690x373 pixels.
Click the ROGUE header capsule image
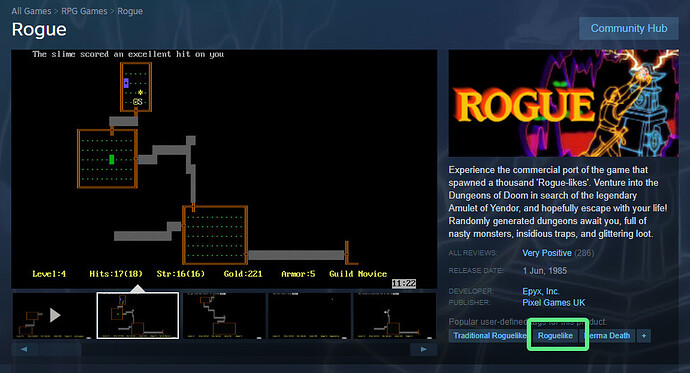(563, 103)
